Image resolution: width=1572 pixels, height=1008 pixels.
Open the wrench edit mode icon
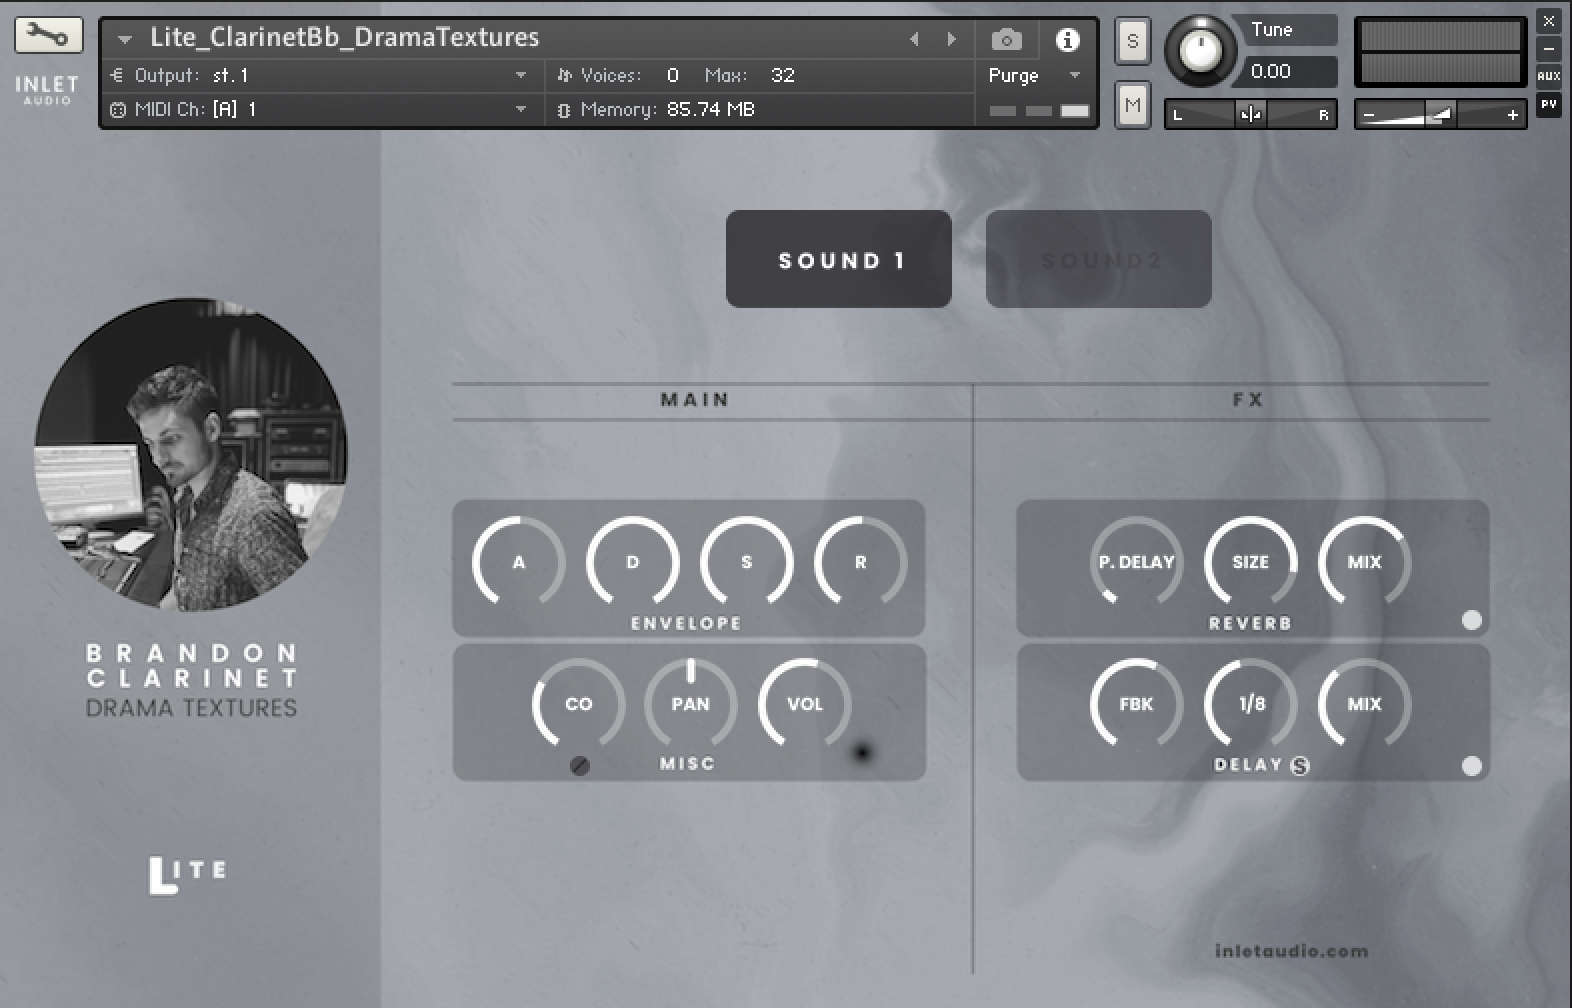pos(48,36)
